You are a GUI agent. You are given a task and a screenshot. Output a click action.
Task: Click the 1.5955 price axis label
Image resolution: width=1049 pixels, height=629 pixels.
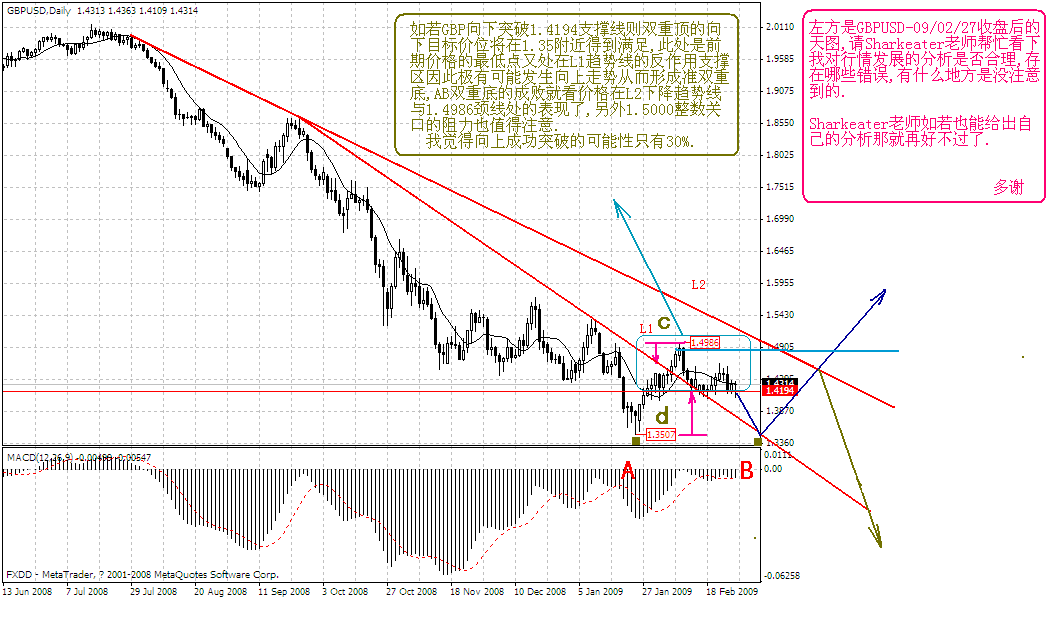pyautogui.click(x=779, y=283)
